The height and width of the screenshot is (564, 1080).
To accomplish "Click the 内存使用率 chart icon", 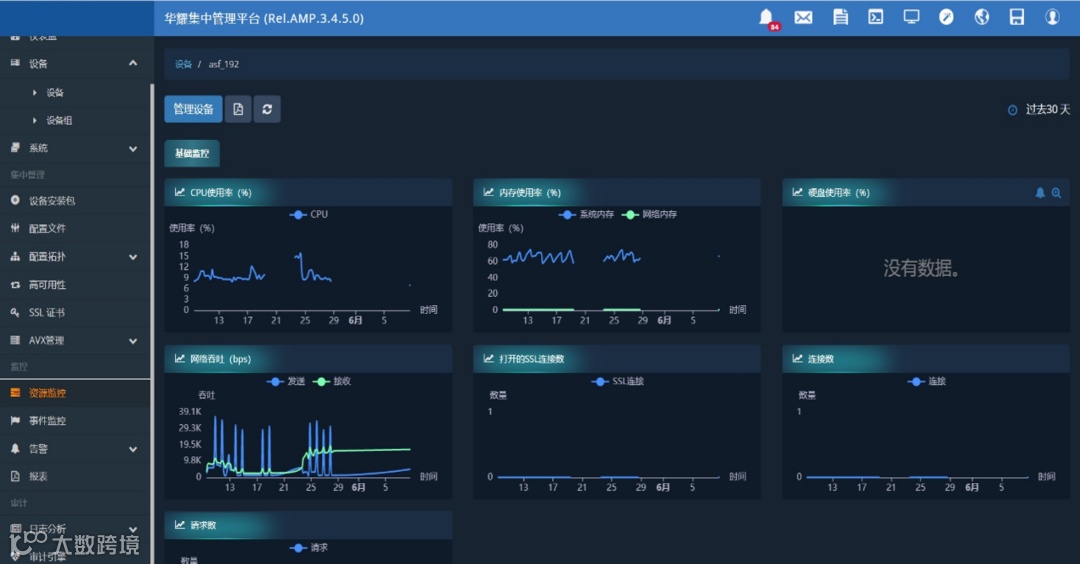I will pos(488,192).
